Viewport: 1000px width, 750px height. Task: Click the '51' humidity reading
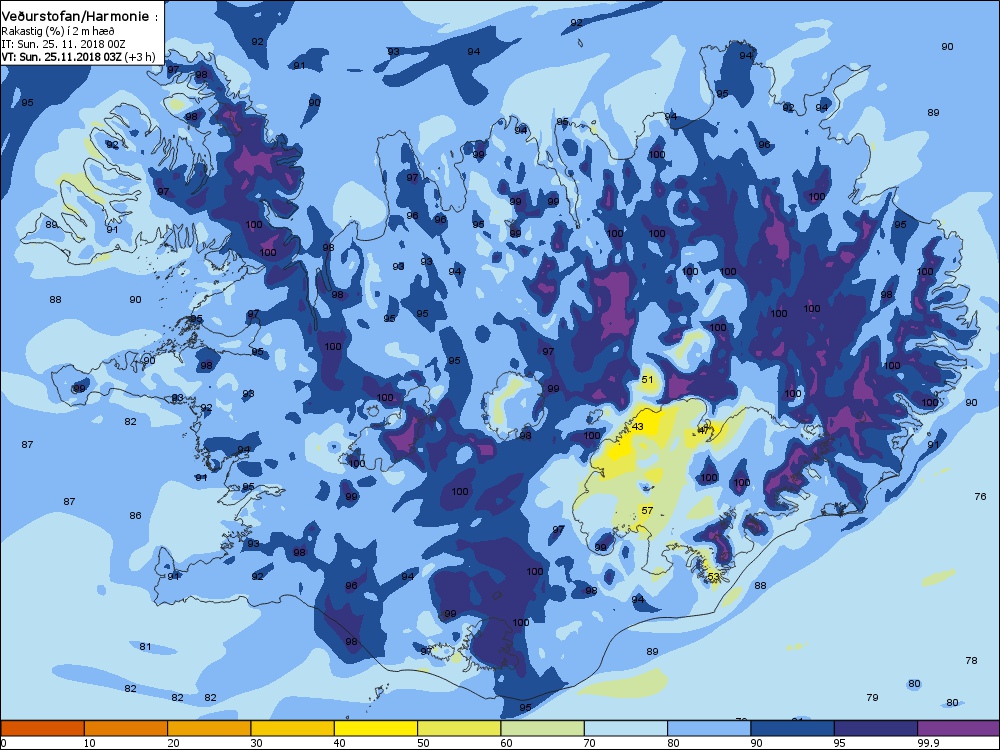(647, 379)
